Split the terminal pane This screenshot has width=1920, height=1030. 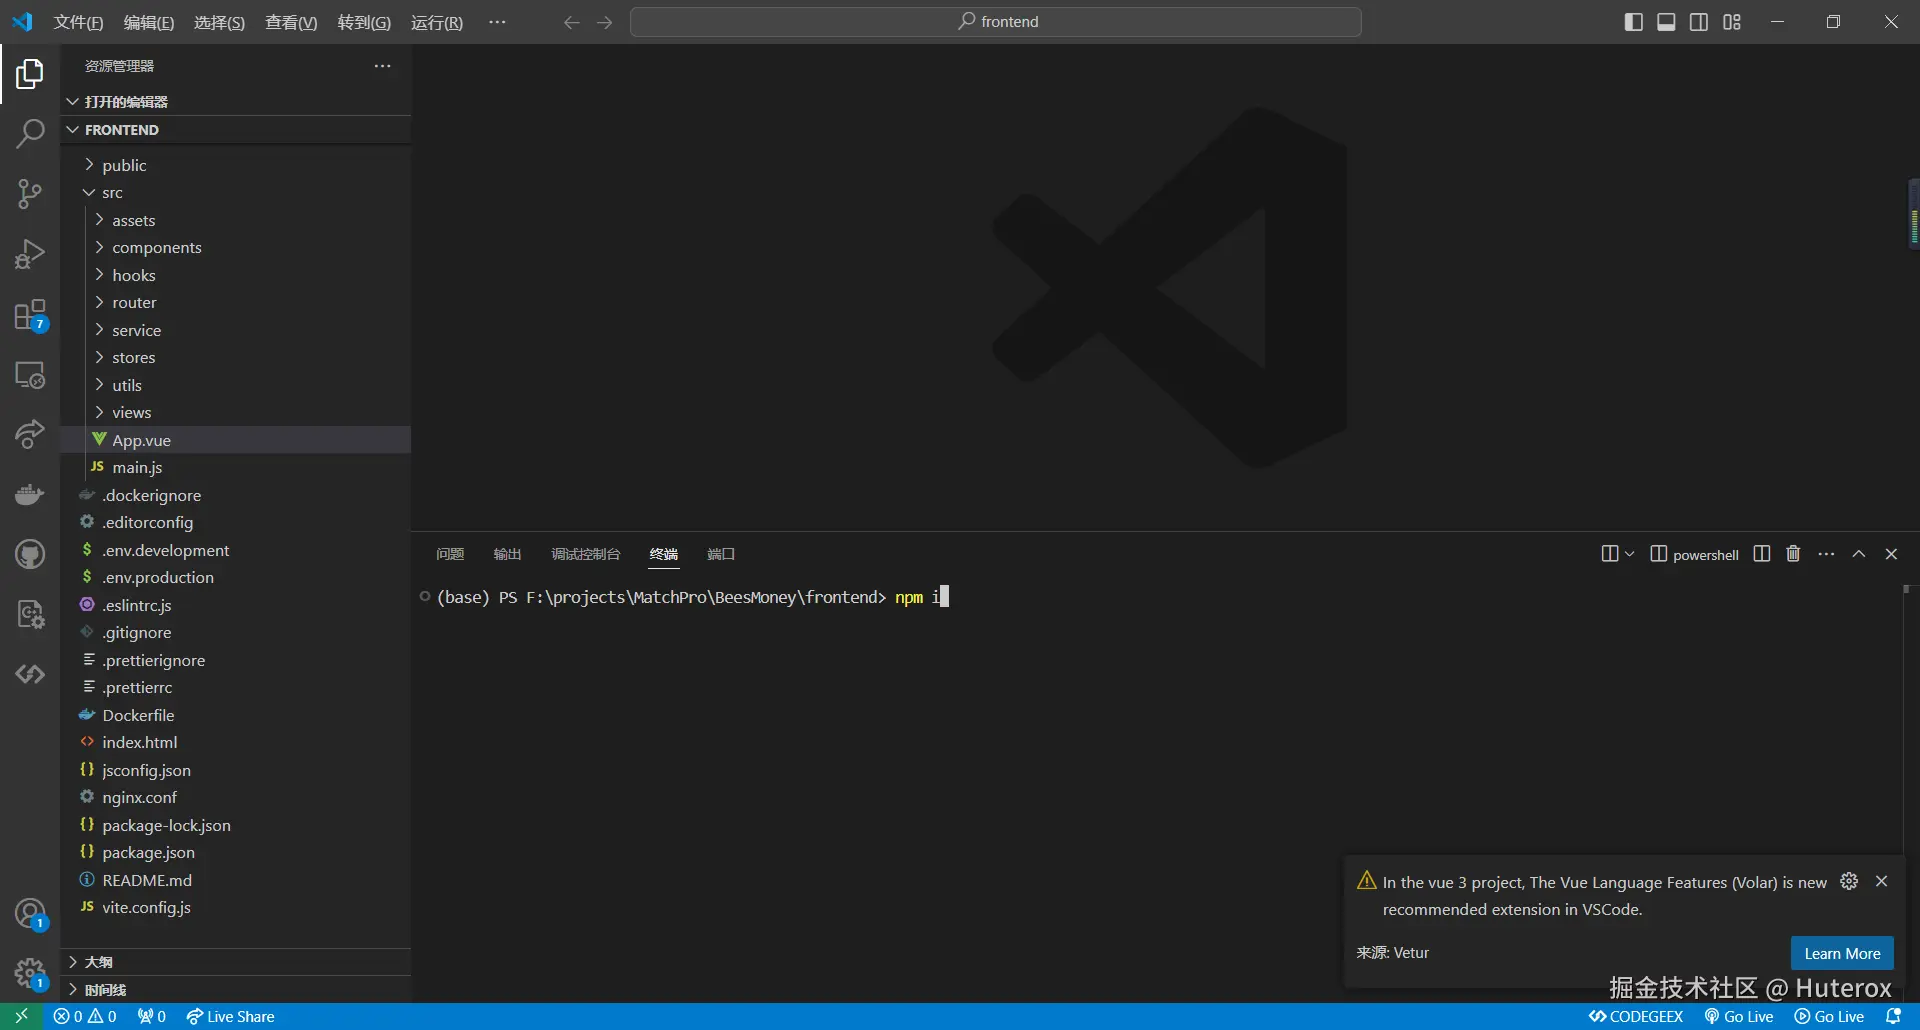tap(1762, 554)
